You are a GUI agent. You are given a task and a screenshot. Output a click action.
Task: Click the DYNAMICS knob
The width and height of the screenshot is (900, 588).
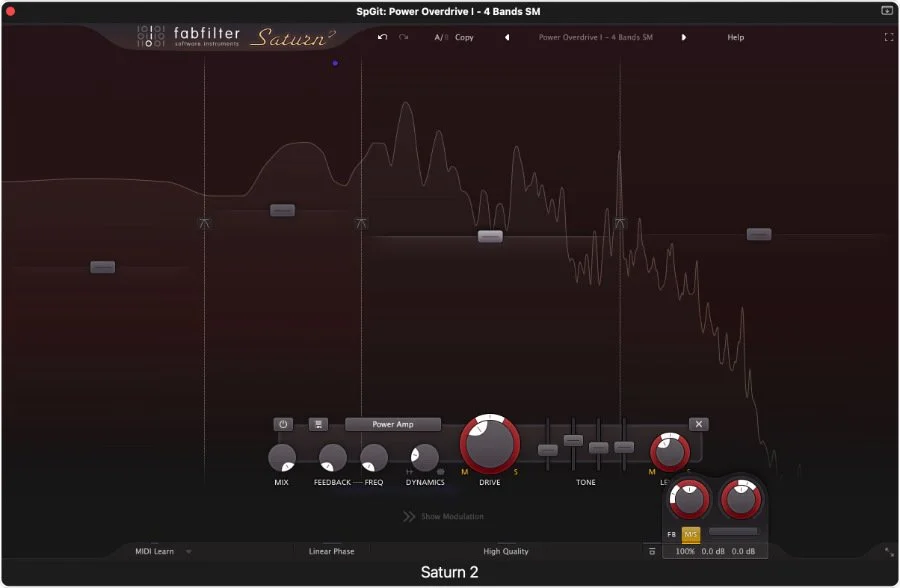point(425,458)
